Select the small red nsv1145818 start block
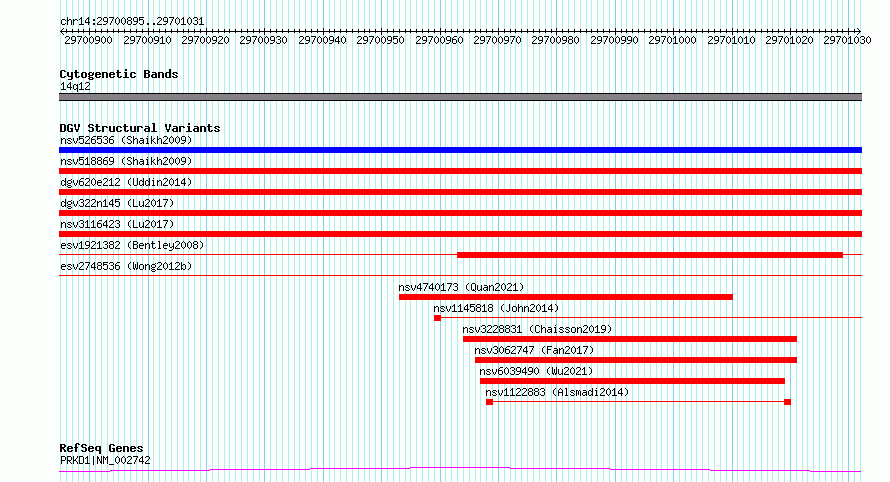This screenshot has width=890, height=482. 437,318
